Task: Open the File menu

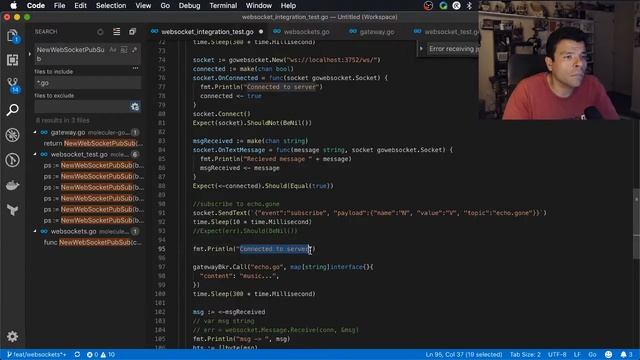Action: (59, 6)
